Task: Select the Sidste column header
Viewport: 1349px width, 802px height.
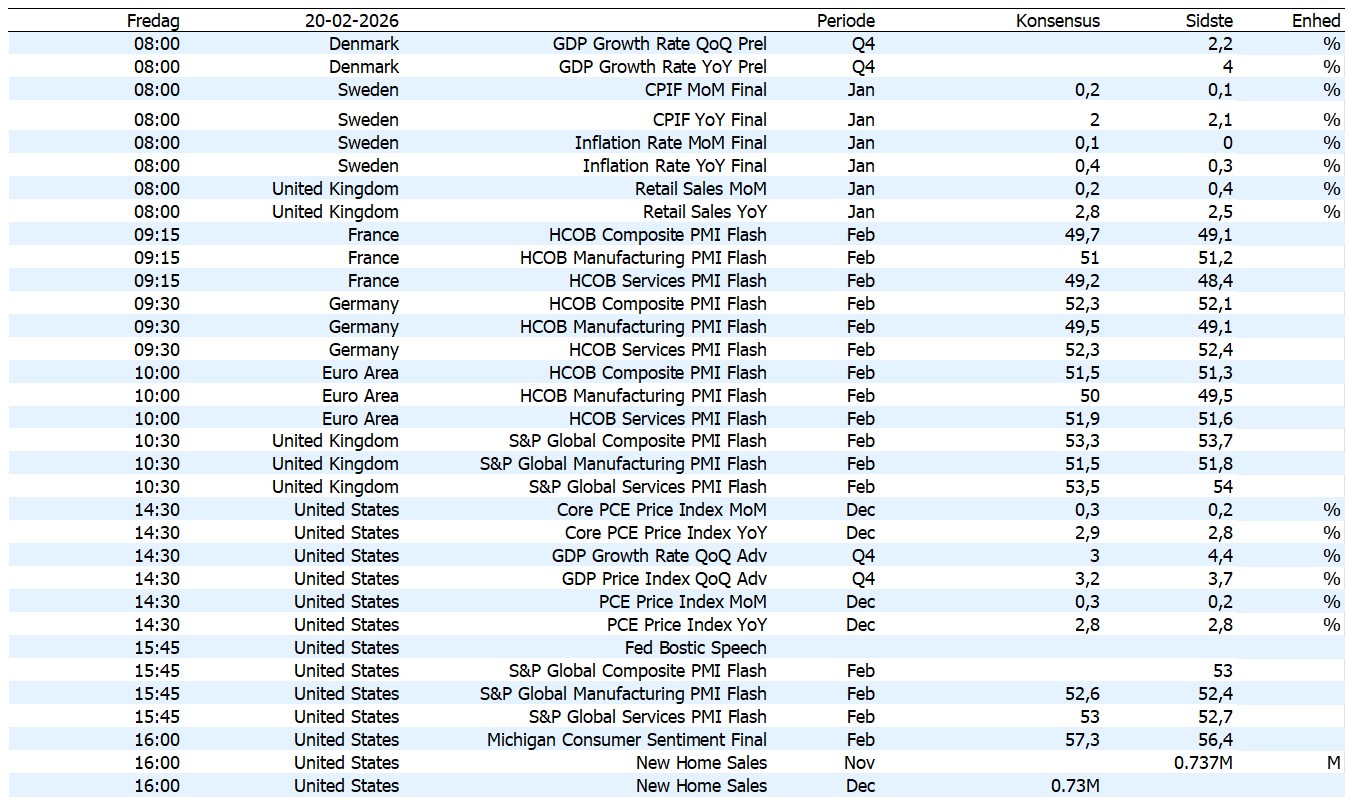Action: (1208, 21)
